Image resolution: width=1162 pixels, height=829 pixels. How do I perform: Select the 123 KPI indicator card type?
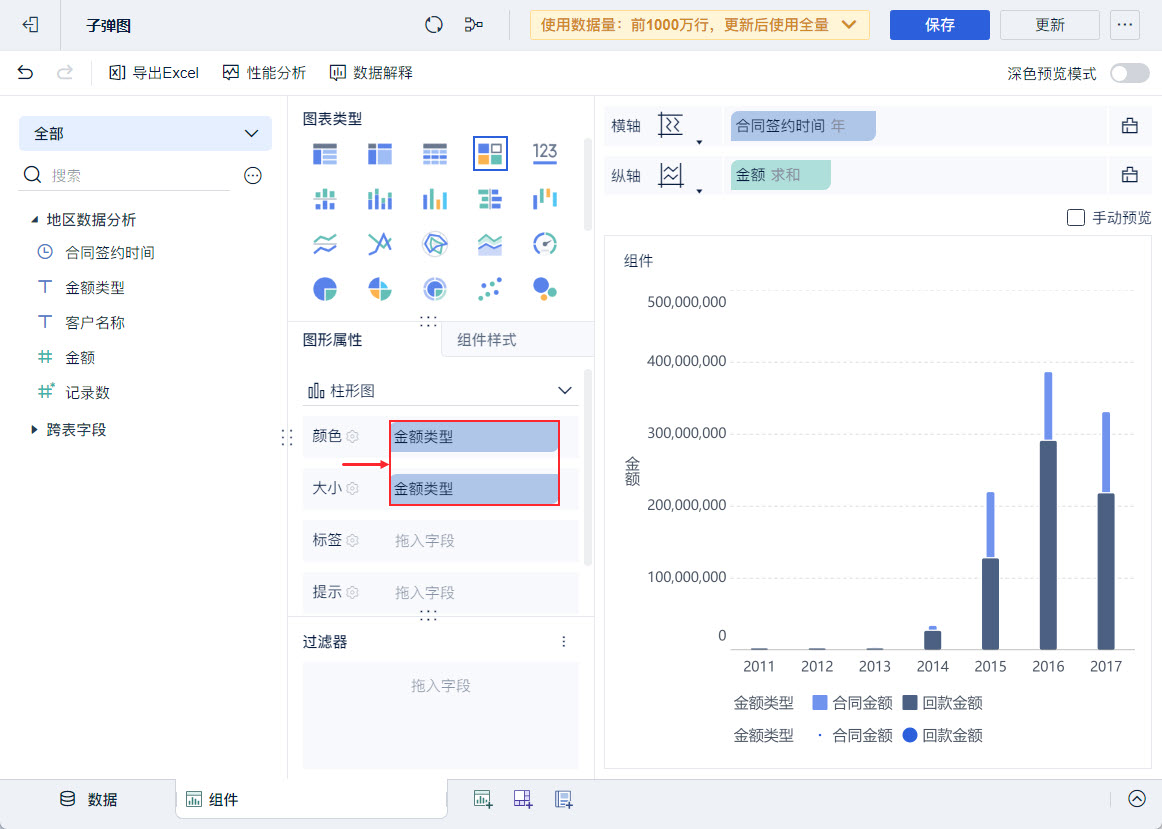pyautogui.click(x=545, y=153)
